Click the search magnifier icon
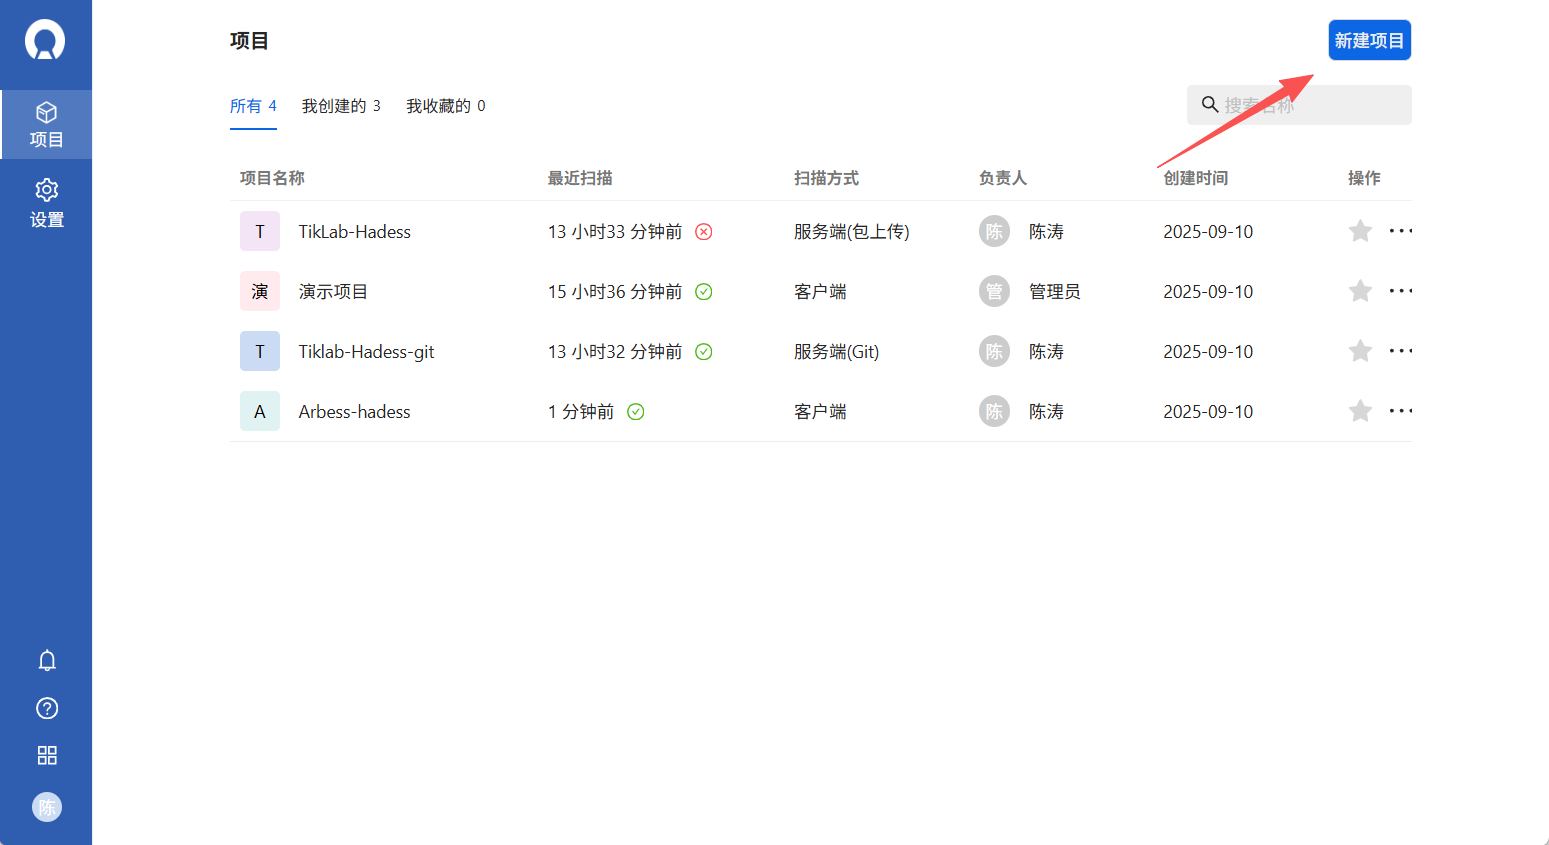This screenshot has width=1549, height=845. (x=1210, y=104)
